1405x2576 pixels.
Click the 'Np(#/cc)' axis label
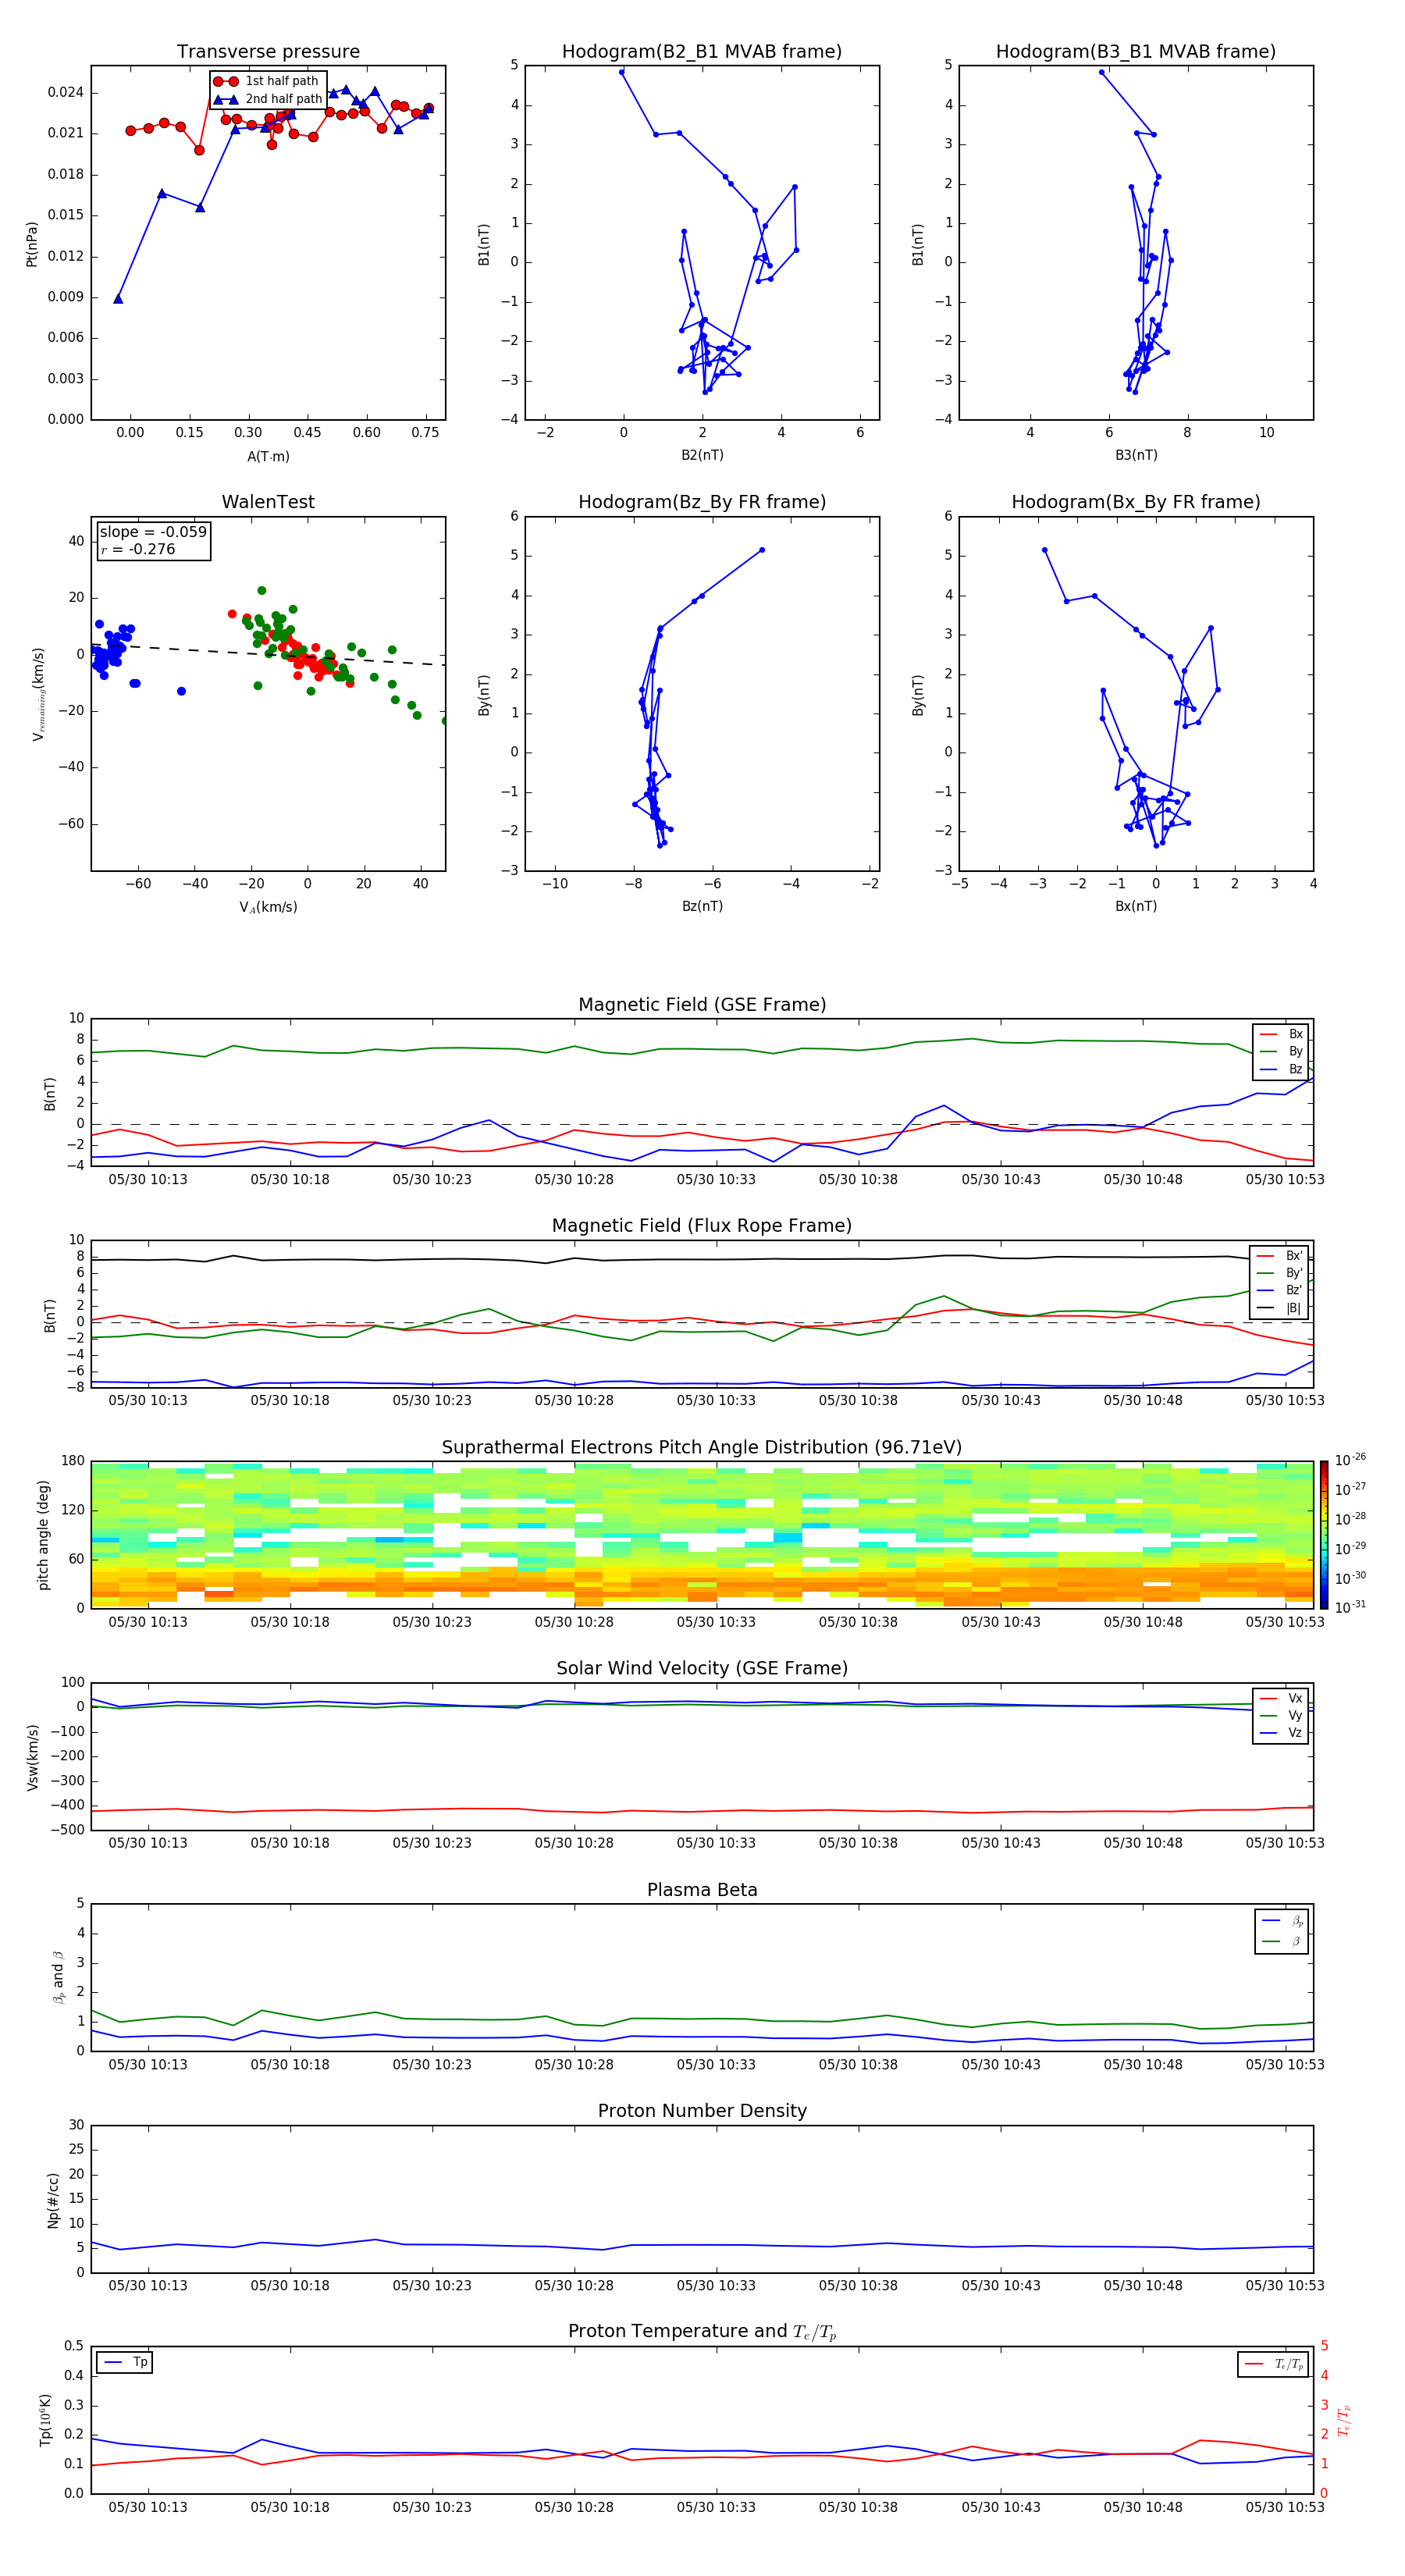pos(53,2199)
